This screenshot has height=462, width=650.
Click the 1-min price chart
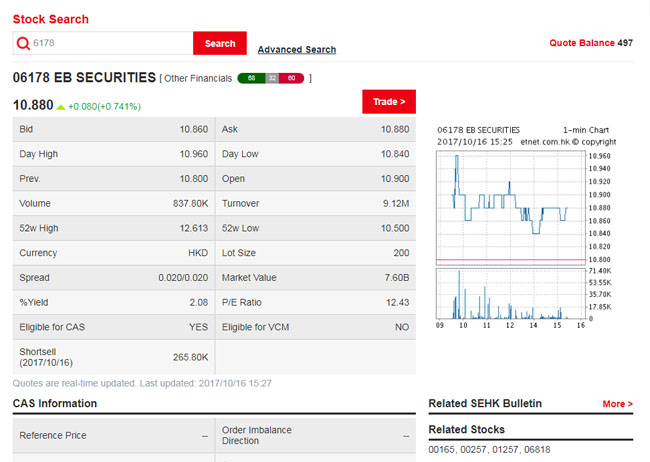point(510,205)
